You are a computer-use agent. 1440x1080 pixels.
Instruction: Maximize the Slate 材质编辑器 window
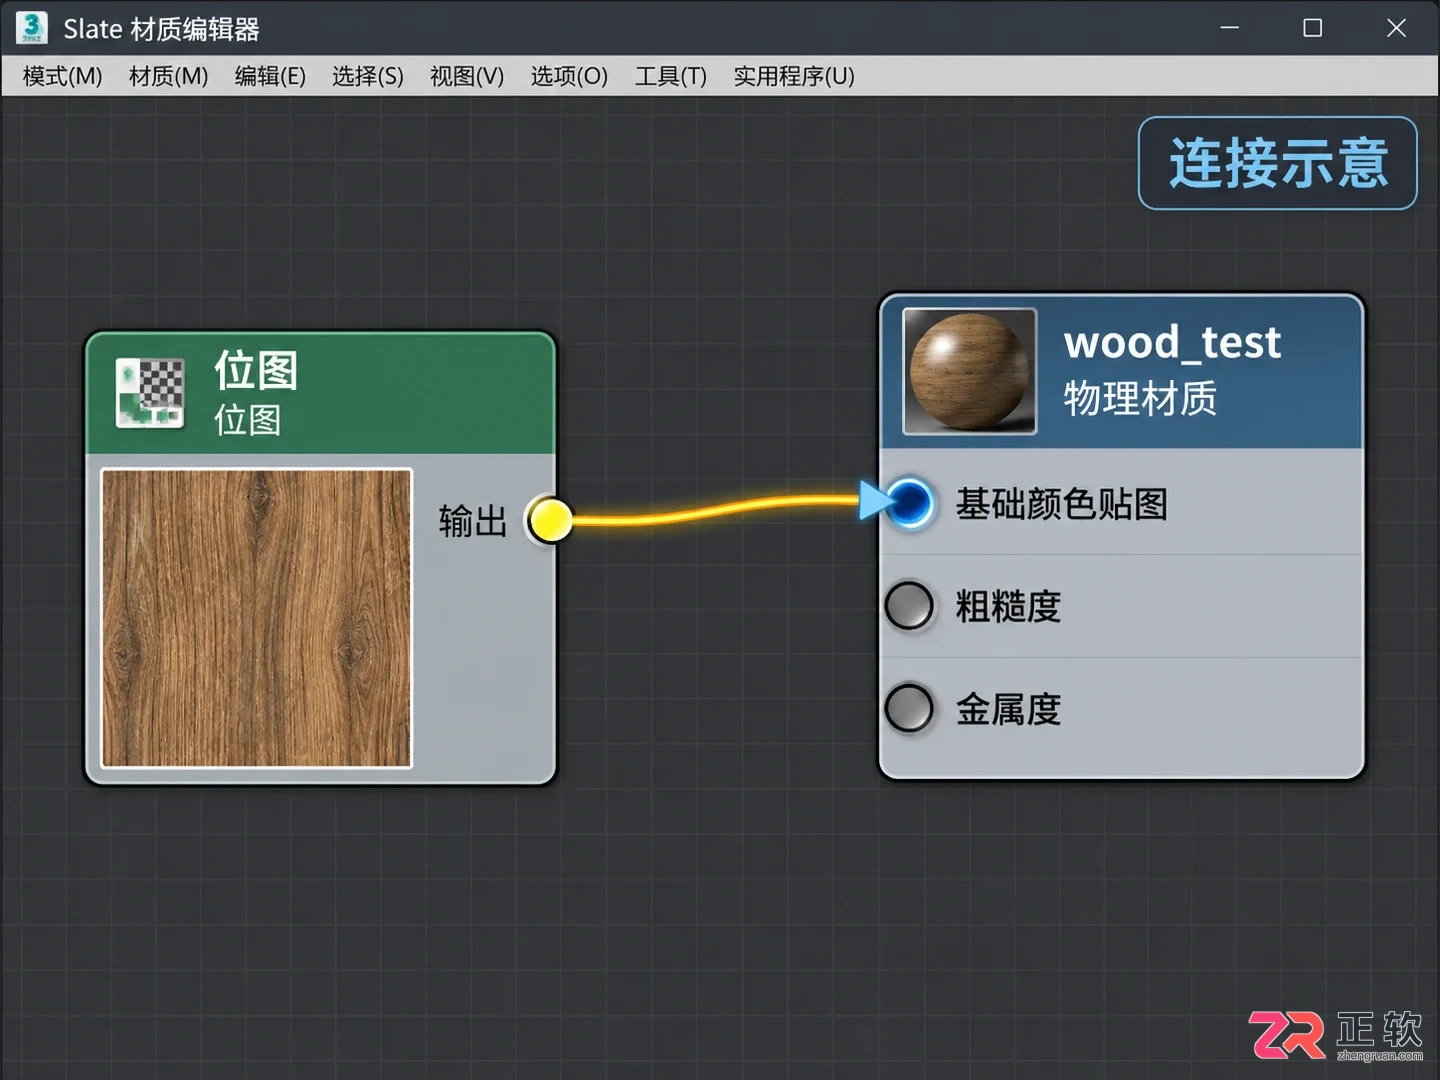coord(1313,28)
